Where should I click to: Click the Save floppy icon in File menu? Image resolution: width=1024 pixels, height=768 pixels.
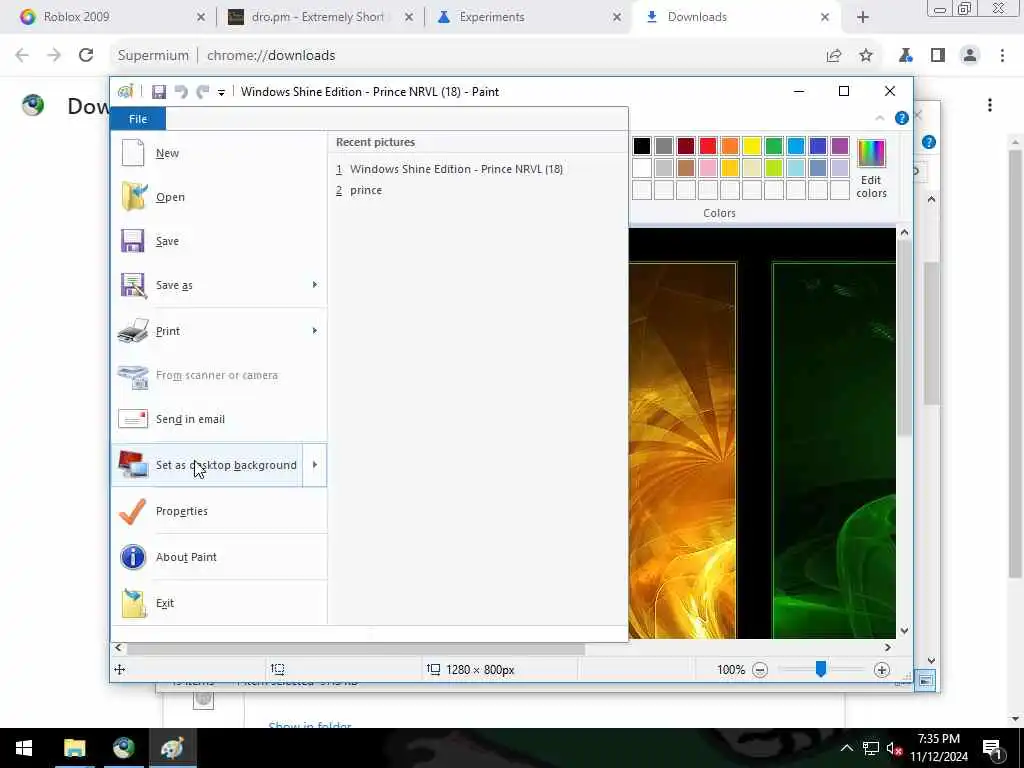coord(133,241)
